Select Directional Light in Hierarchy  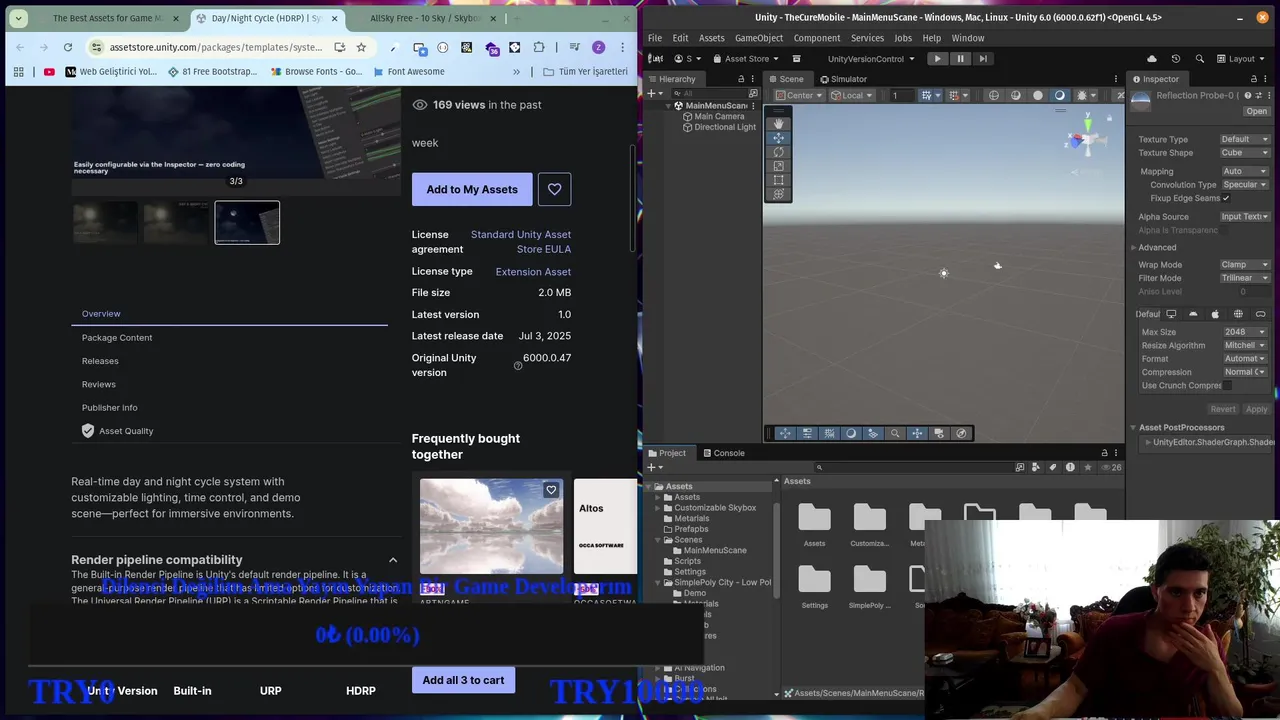[725, 128]
